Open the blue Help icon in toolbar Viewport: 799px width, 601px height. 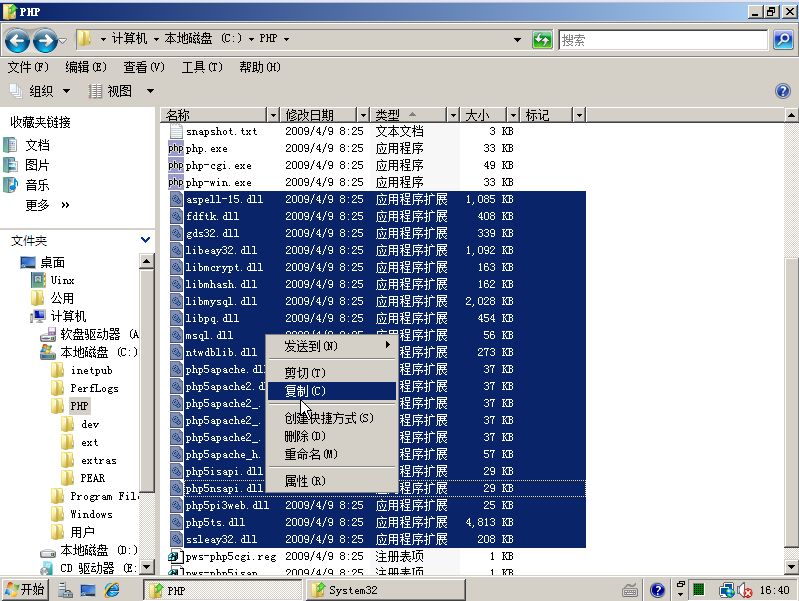tap(783, 91)
